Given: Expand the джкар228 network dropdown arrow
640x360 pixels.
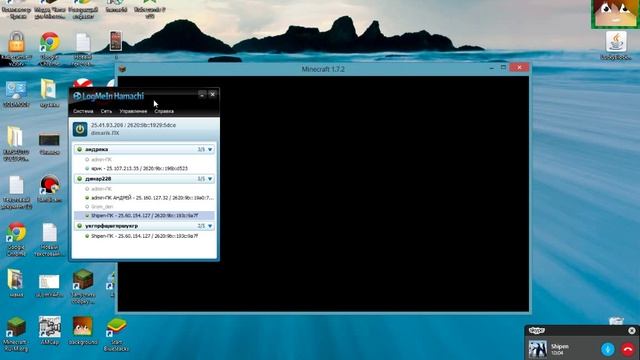Looking at the screenshot, I should point(210,179).
